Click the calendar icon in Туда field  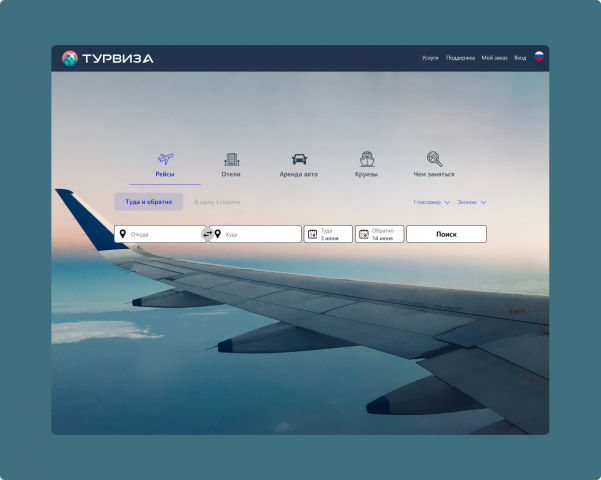(x=312, y=234)
